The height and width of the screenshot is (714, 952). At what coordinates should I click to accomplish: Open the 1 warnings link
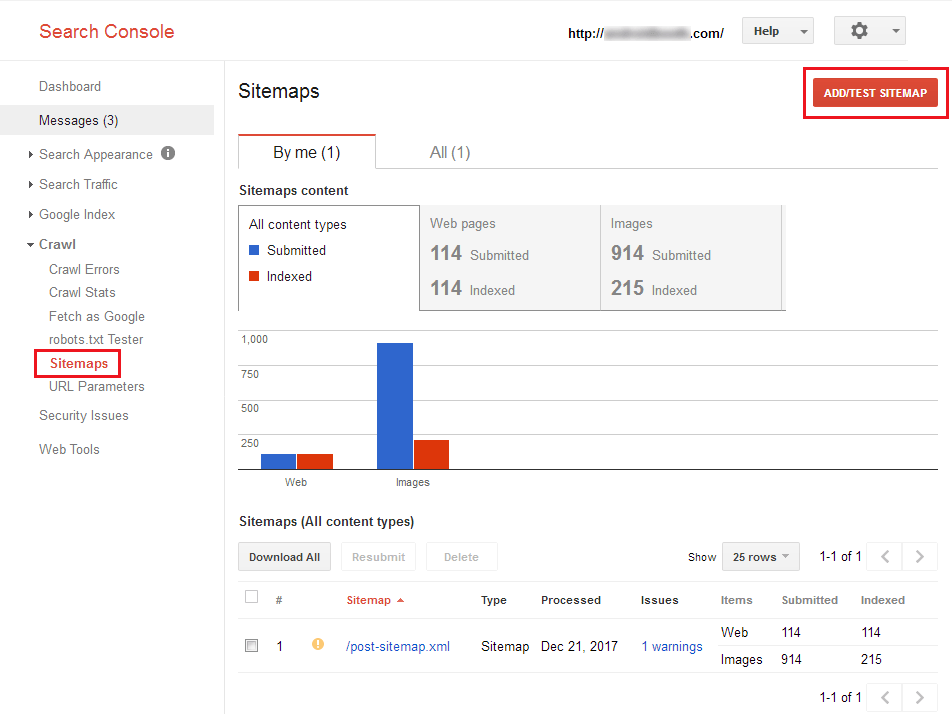[672, 646]
